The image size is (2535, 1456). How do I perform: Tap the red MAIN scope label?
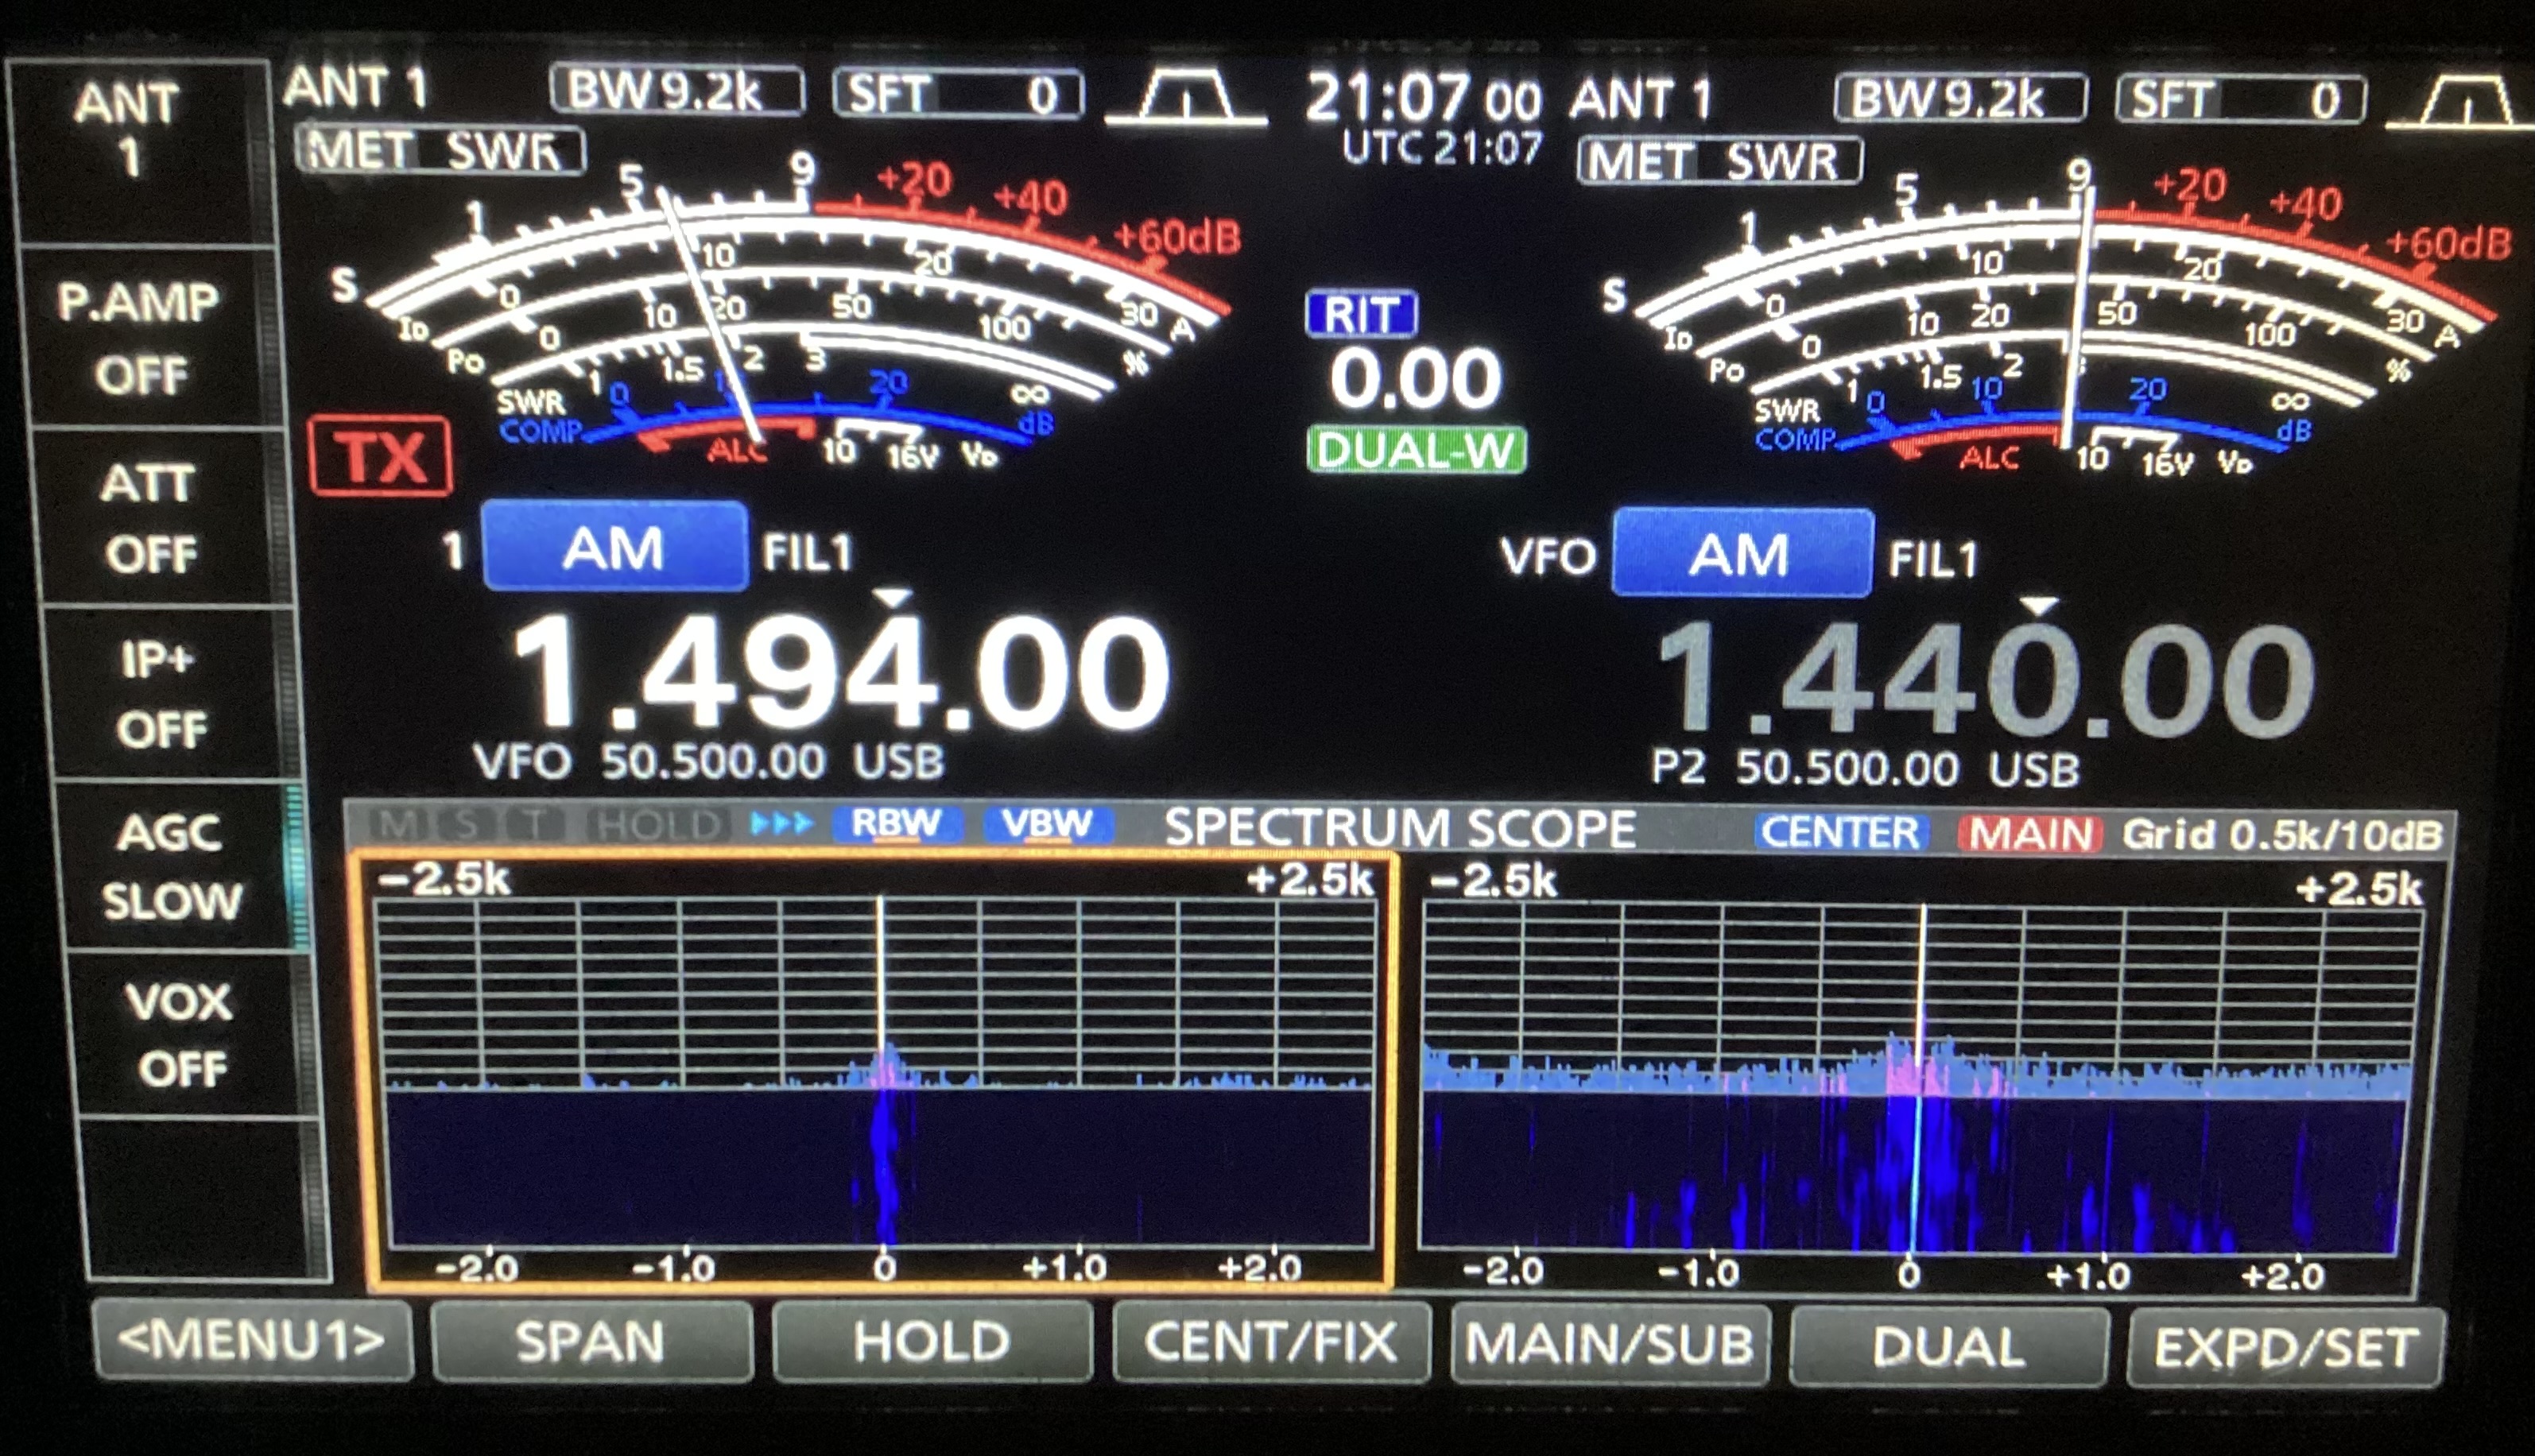(2030, 833)
